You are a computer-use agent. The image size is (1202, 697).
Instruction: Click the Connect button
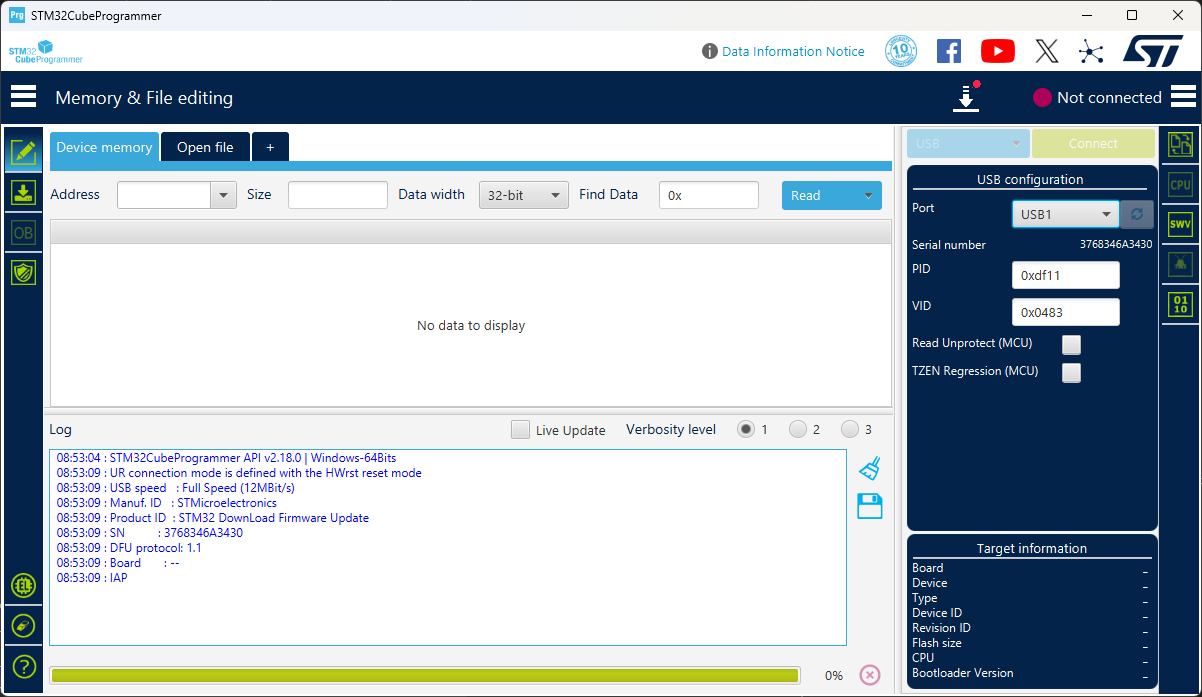pyautogui.click(x=1093, y=143)
